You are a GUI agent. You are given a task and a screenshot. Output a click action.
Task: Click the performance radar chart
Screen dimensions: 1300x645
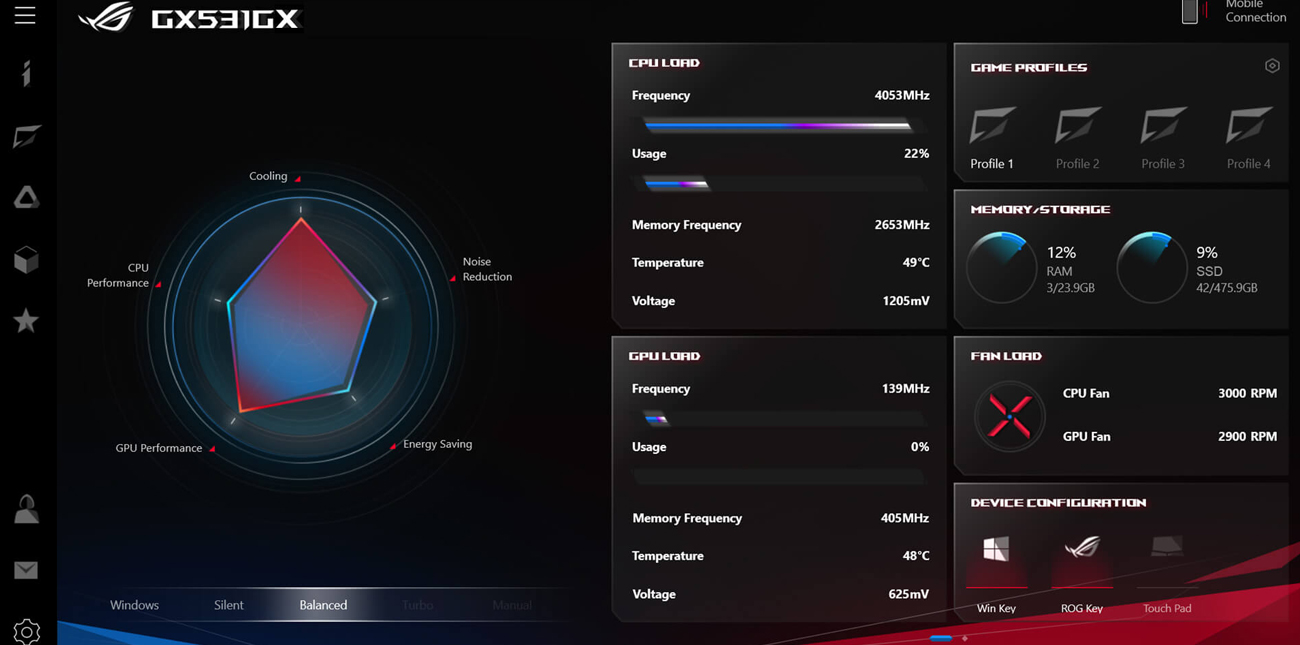click(301, 325)
